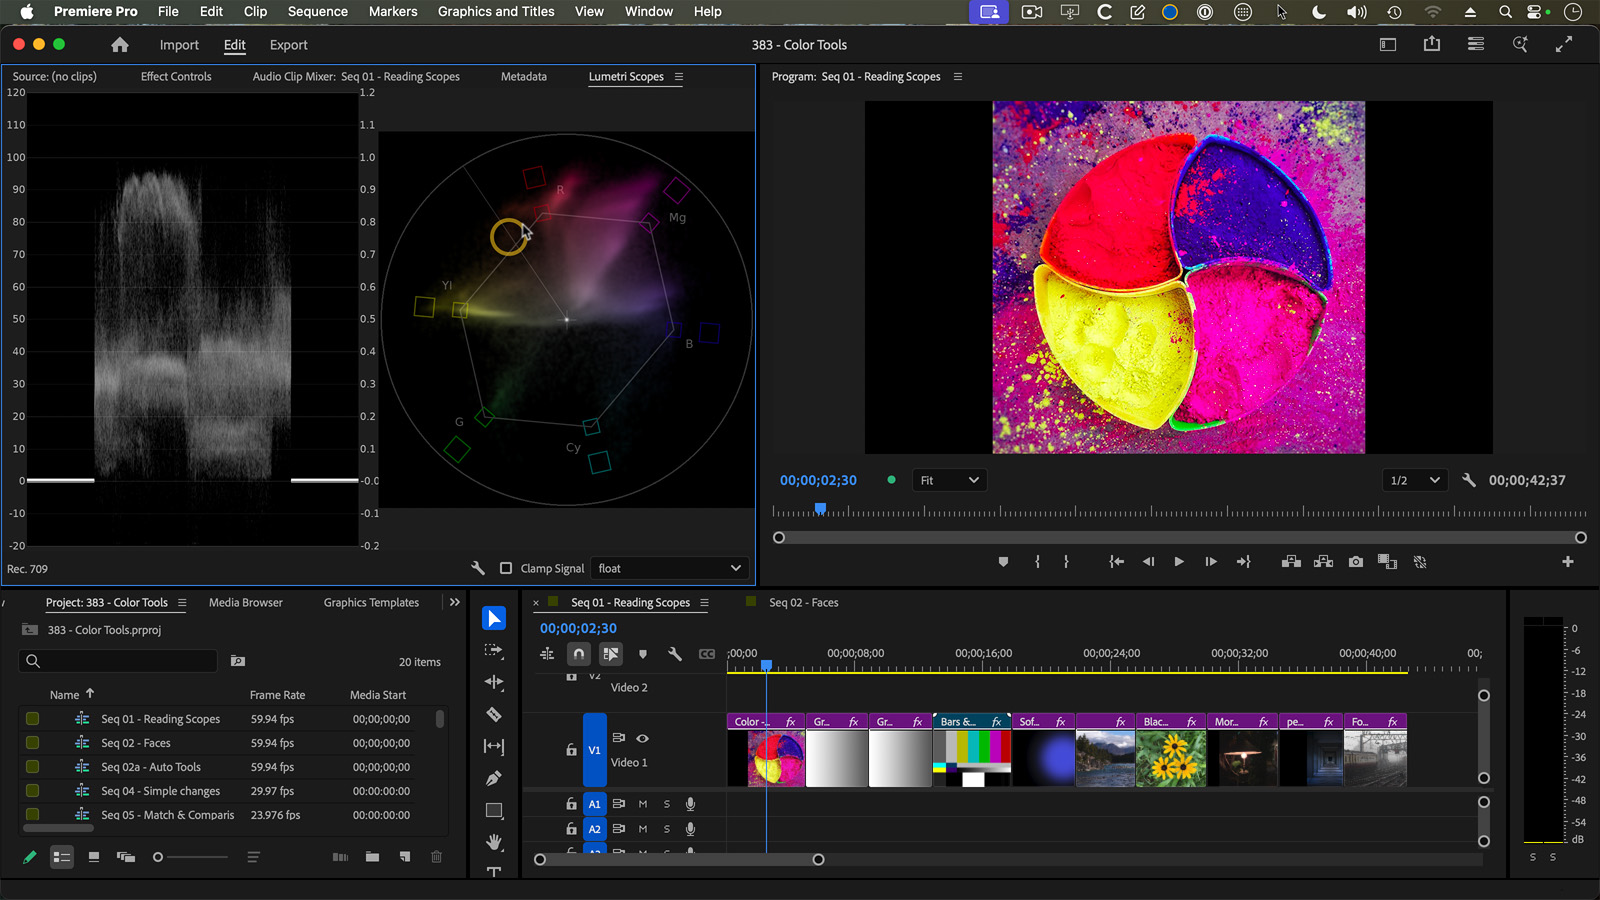Switch Project panel to icon view
1600x900 pixels.
pos(94,857)
